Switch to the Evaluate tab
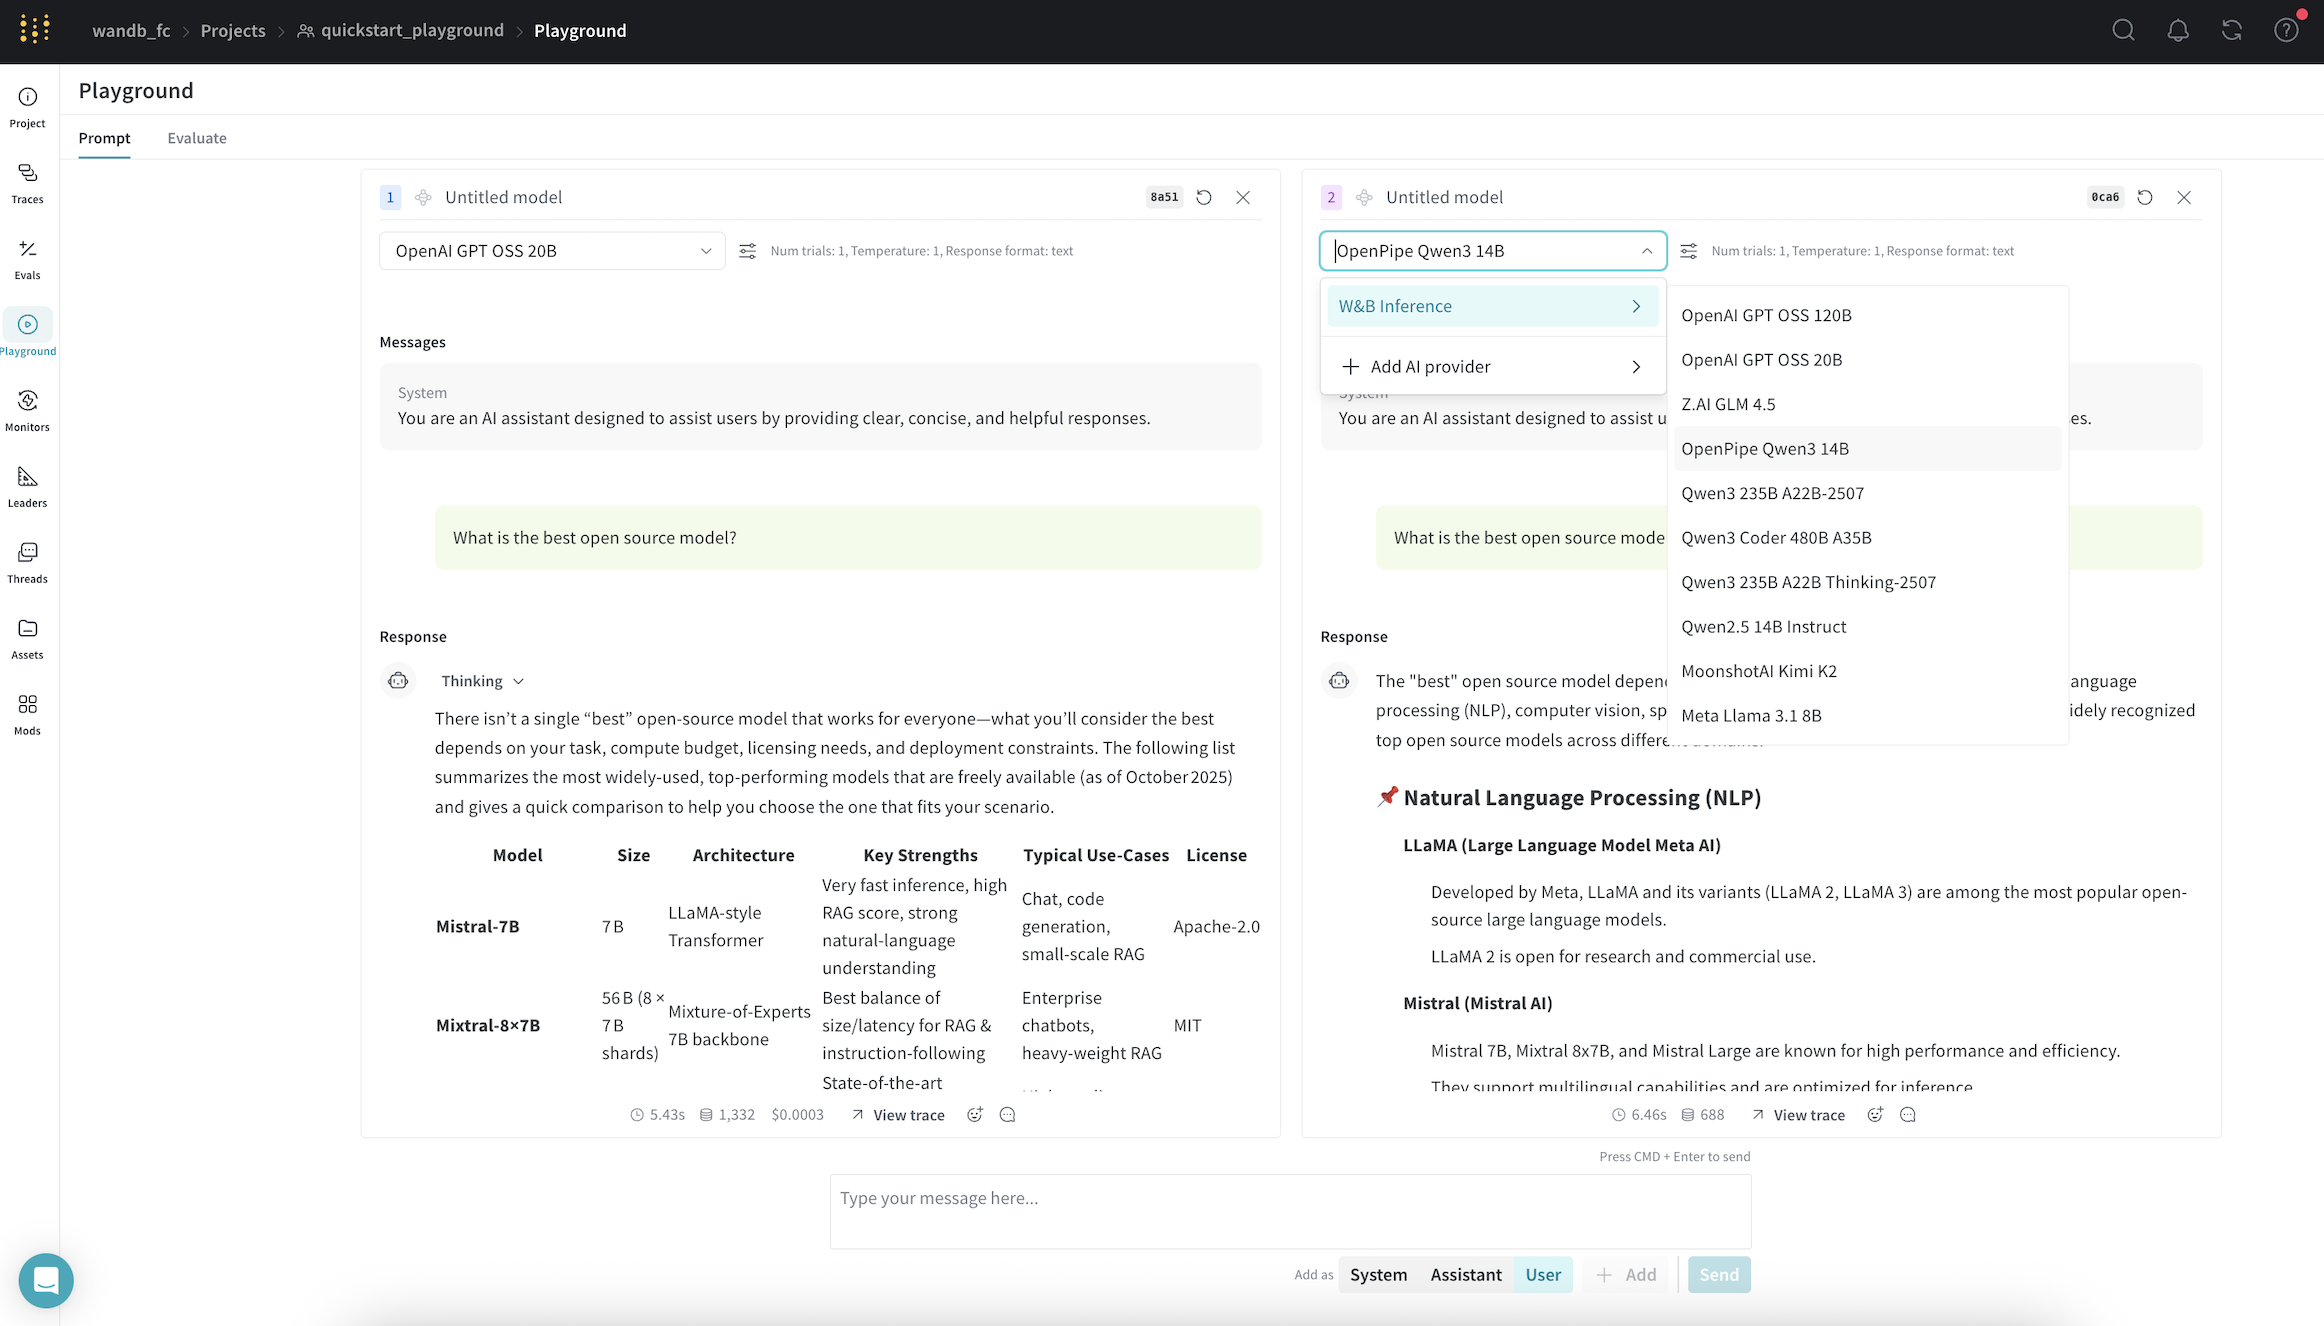 (x=197, y=138)
